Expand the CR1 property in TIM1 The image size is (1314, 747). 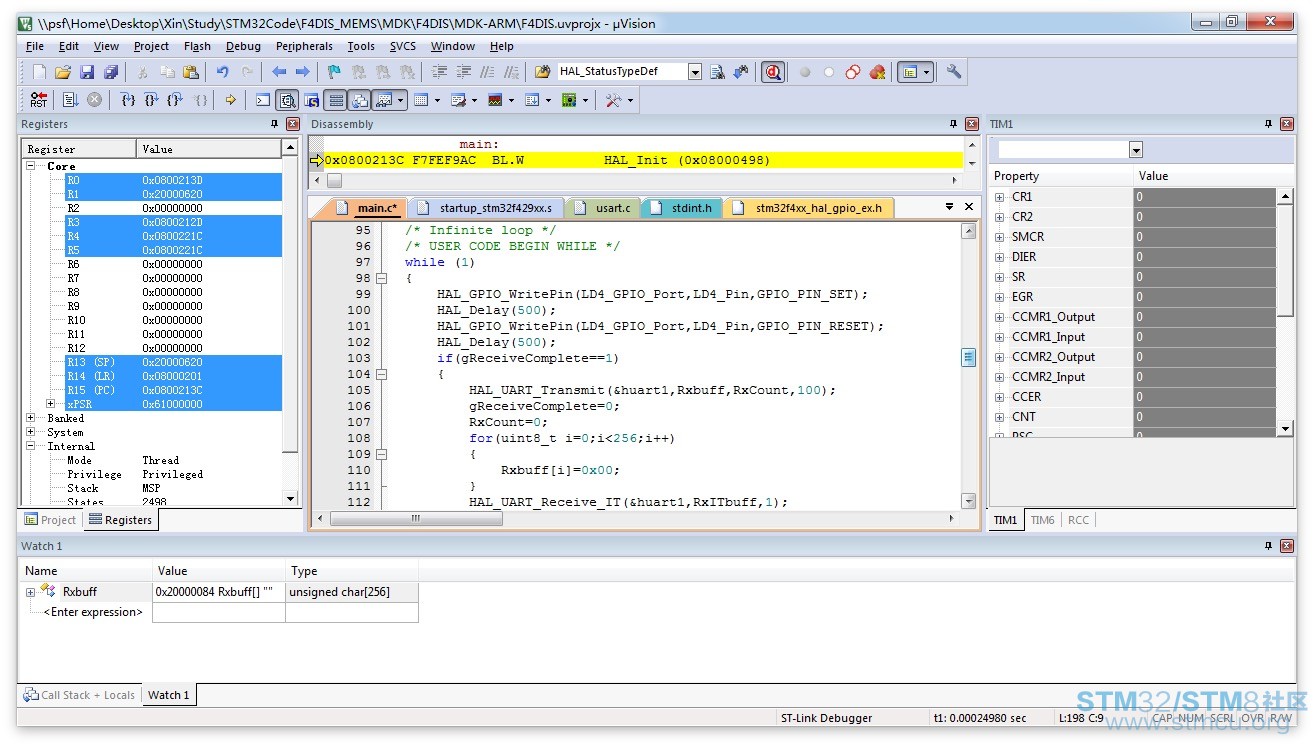coord(999,197)
